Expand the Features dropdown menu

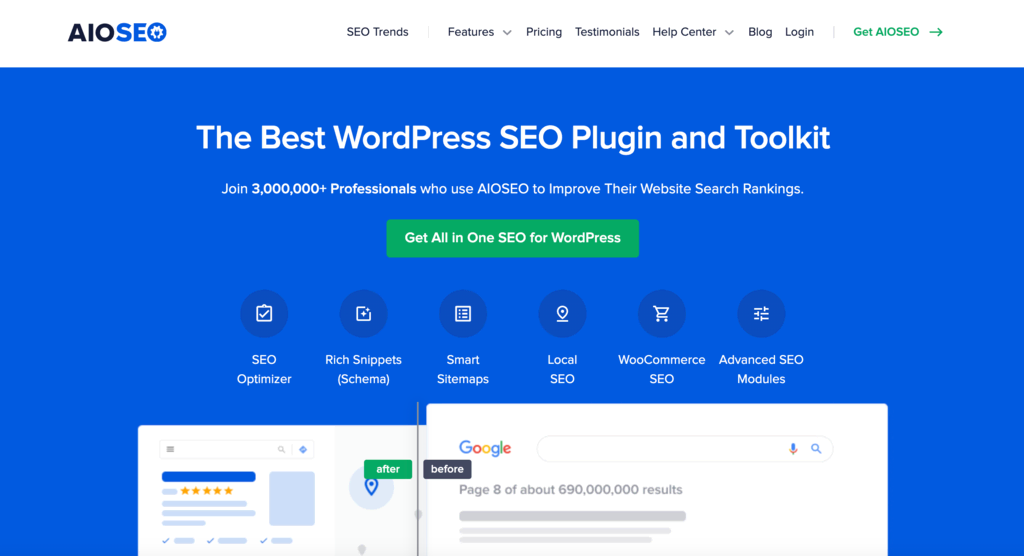[479, 32]
